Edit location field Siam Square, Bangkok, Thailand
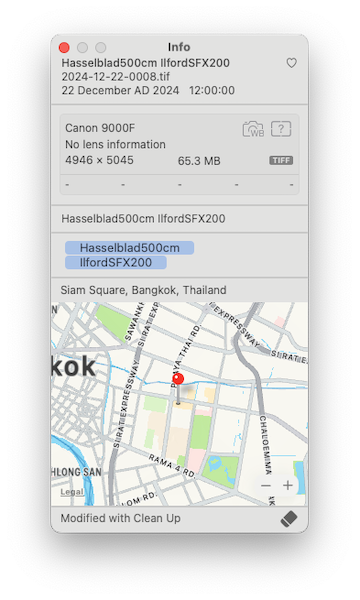This screenshot has height=600, width=360. coord(143,290)
